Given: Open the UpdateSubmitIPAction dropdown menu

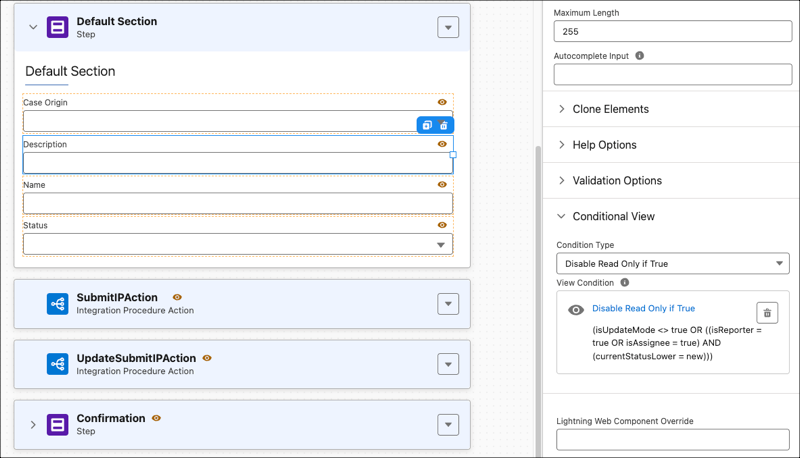Looking at the screenshot, I should (x=448, y=364).
